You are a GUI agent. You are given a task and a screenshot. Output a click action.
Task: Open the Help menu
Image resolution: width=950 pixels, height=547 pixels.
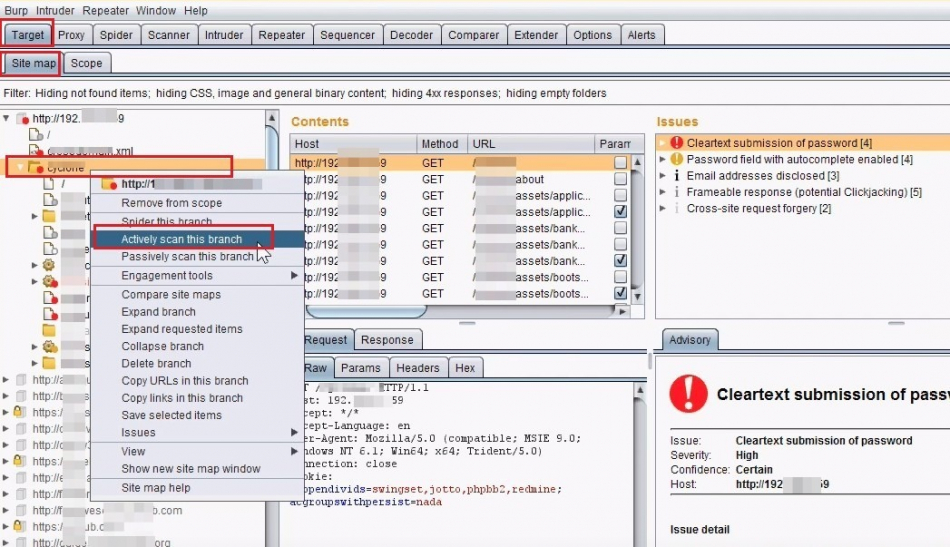[x=196, y=11]
